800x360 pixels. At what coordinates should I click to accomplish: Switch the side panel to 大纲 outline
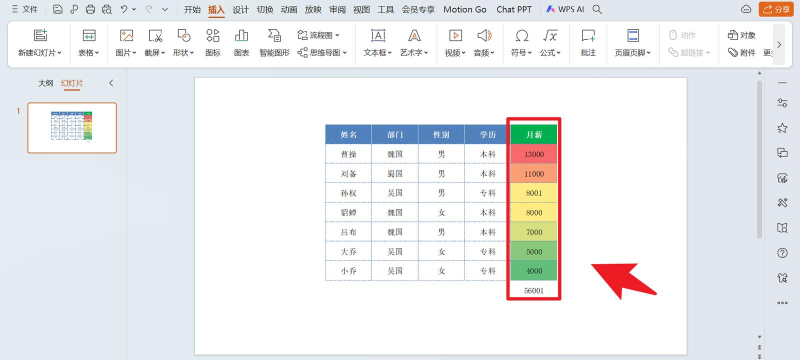click(x=45, y=83)
